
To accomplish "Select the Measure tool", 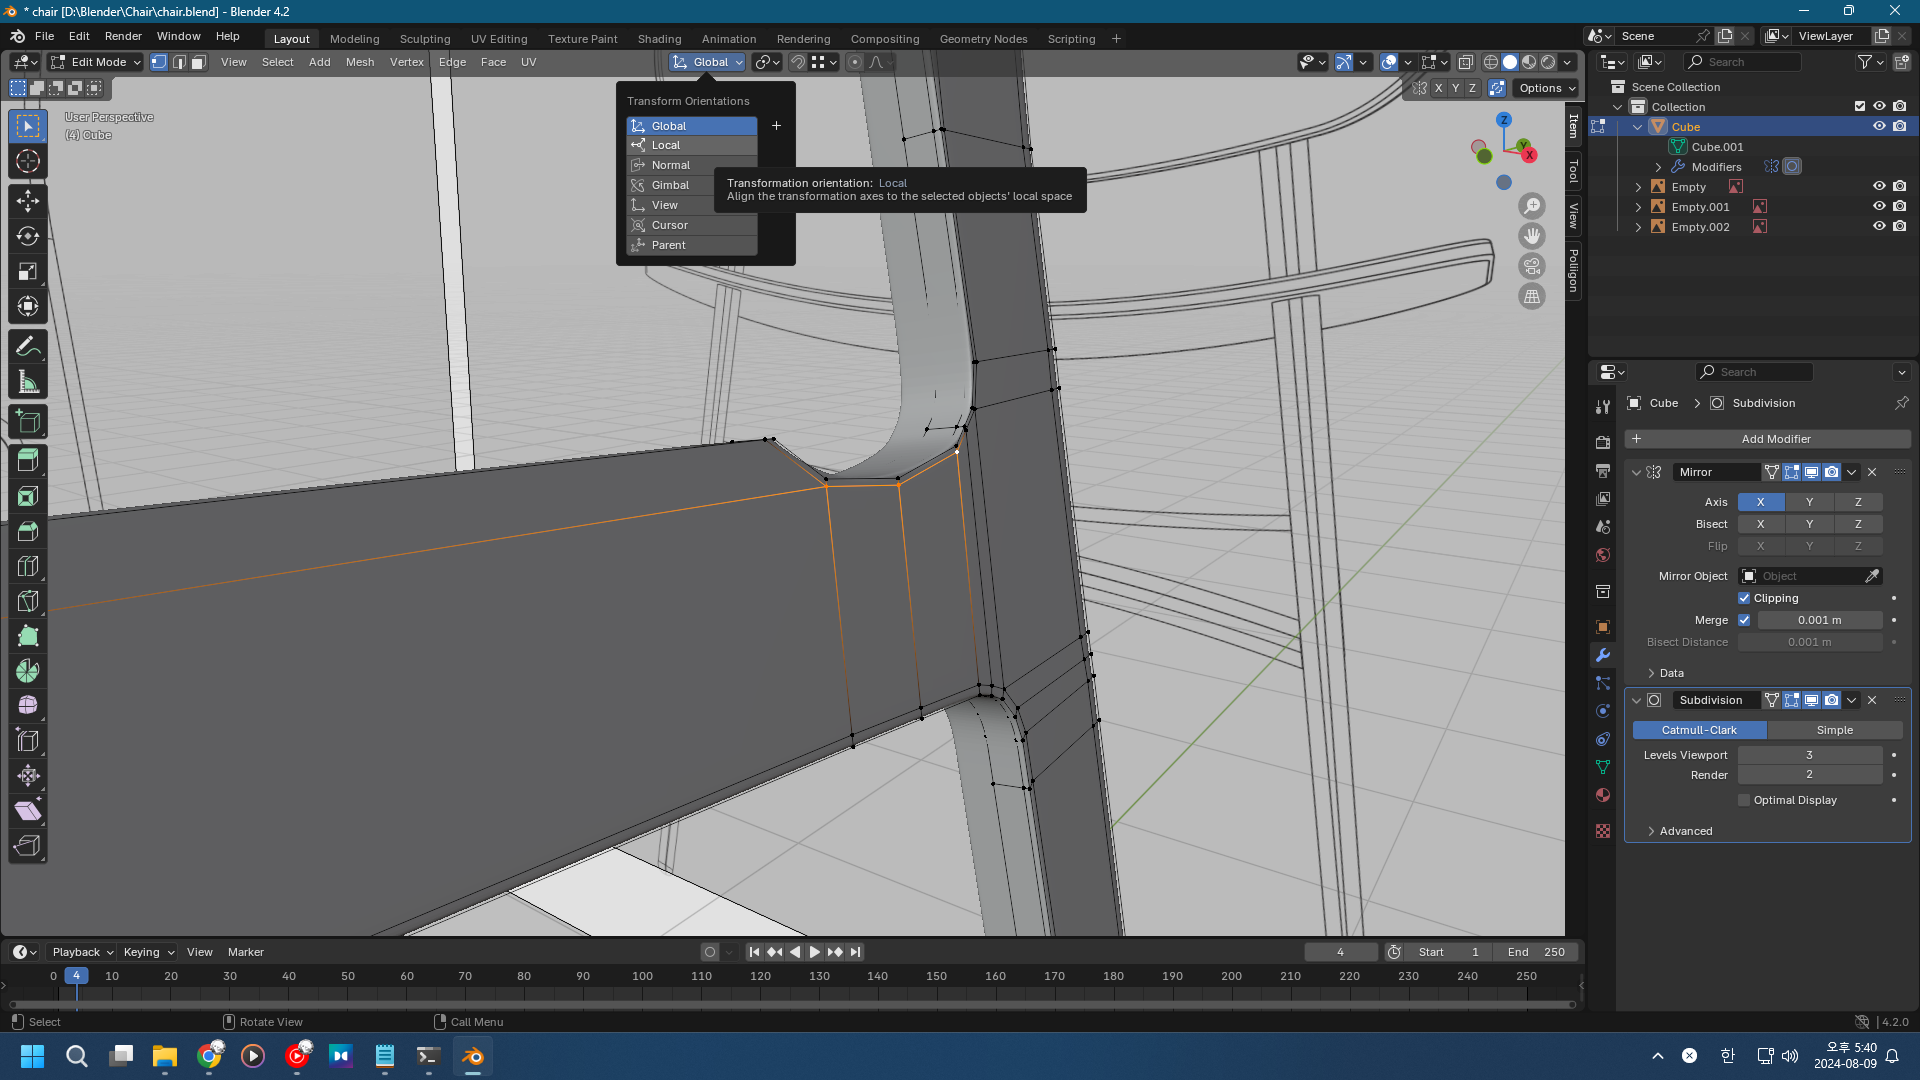I will (28, 382).
